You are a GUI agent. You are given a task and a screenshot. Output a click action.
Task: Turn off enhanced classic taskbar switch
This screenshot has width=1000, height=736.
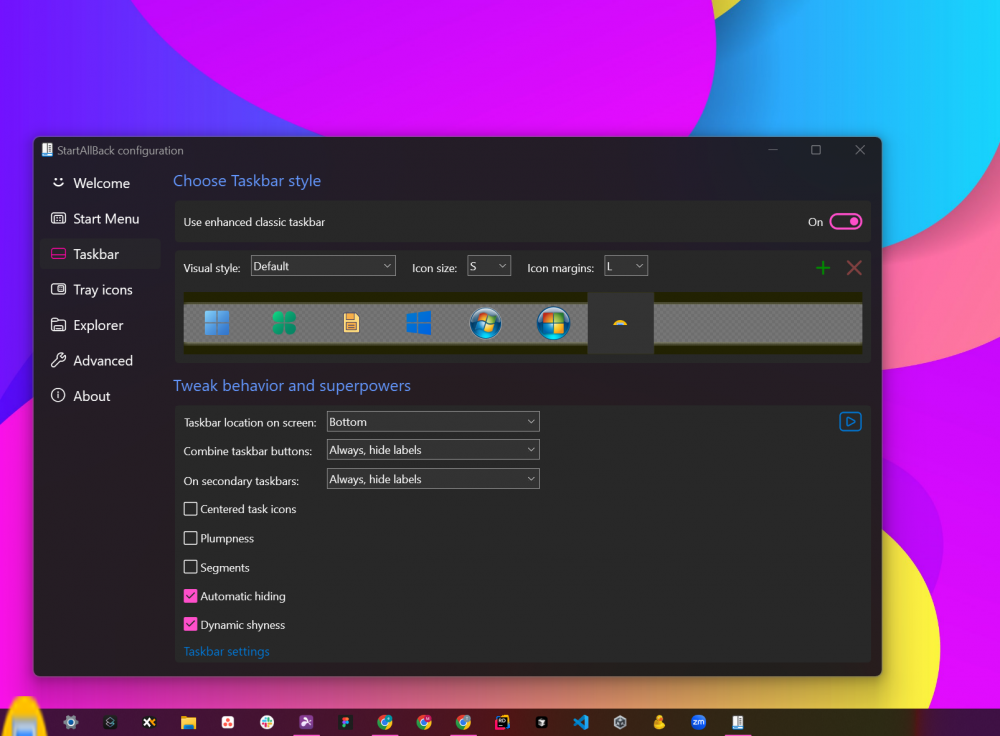click(845, 222)
